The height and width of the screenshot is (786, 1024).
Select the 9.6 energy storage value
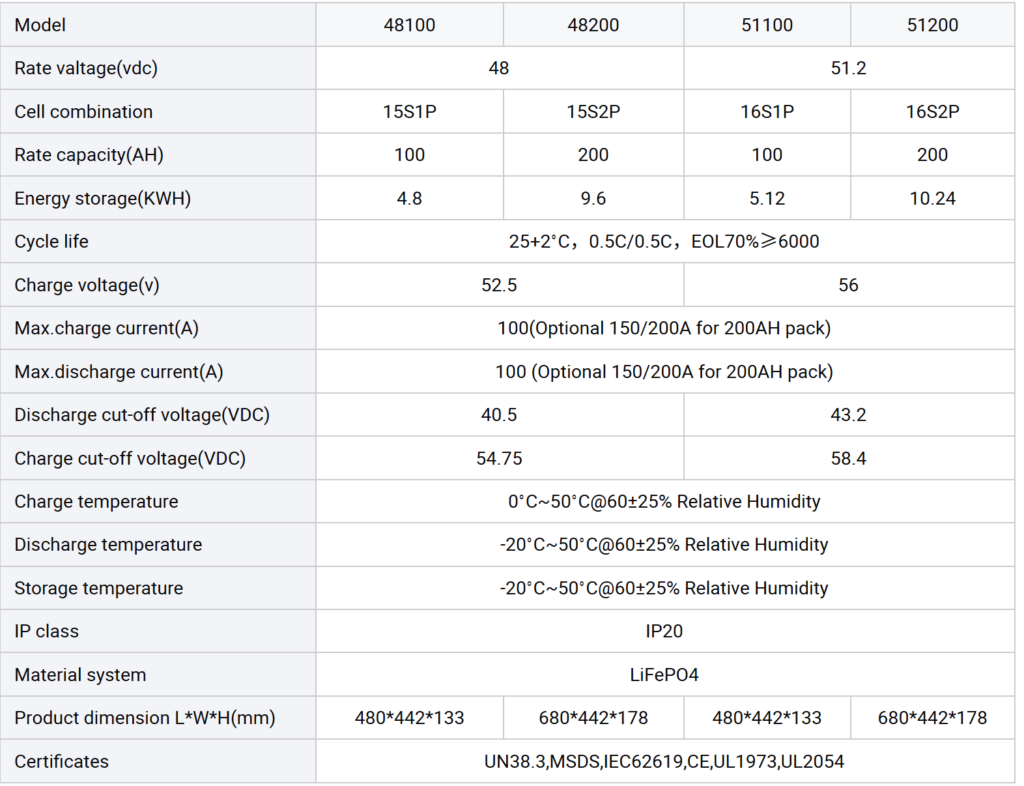coord(593,198)
